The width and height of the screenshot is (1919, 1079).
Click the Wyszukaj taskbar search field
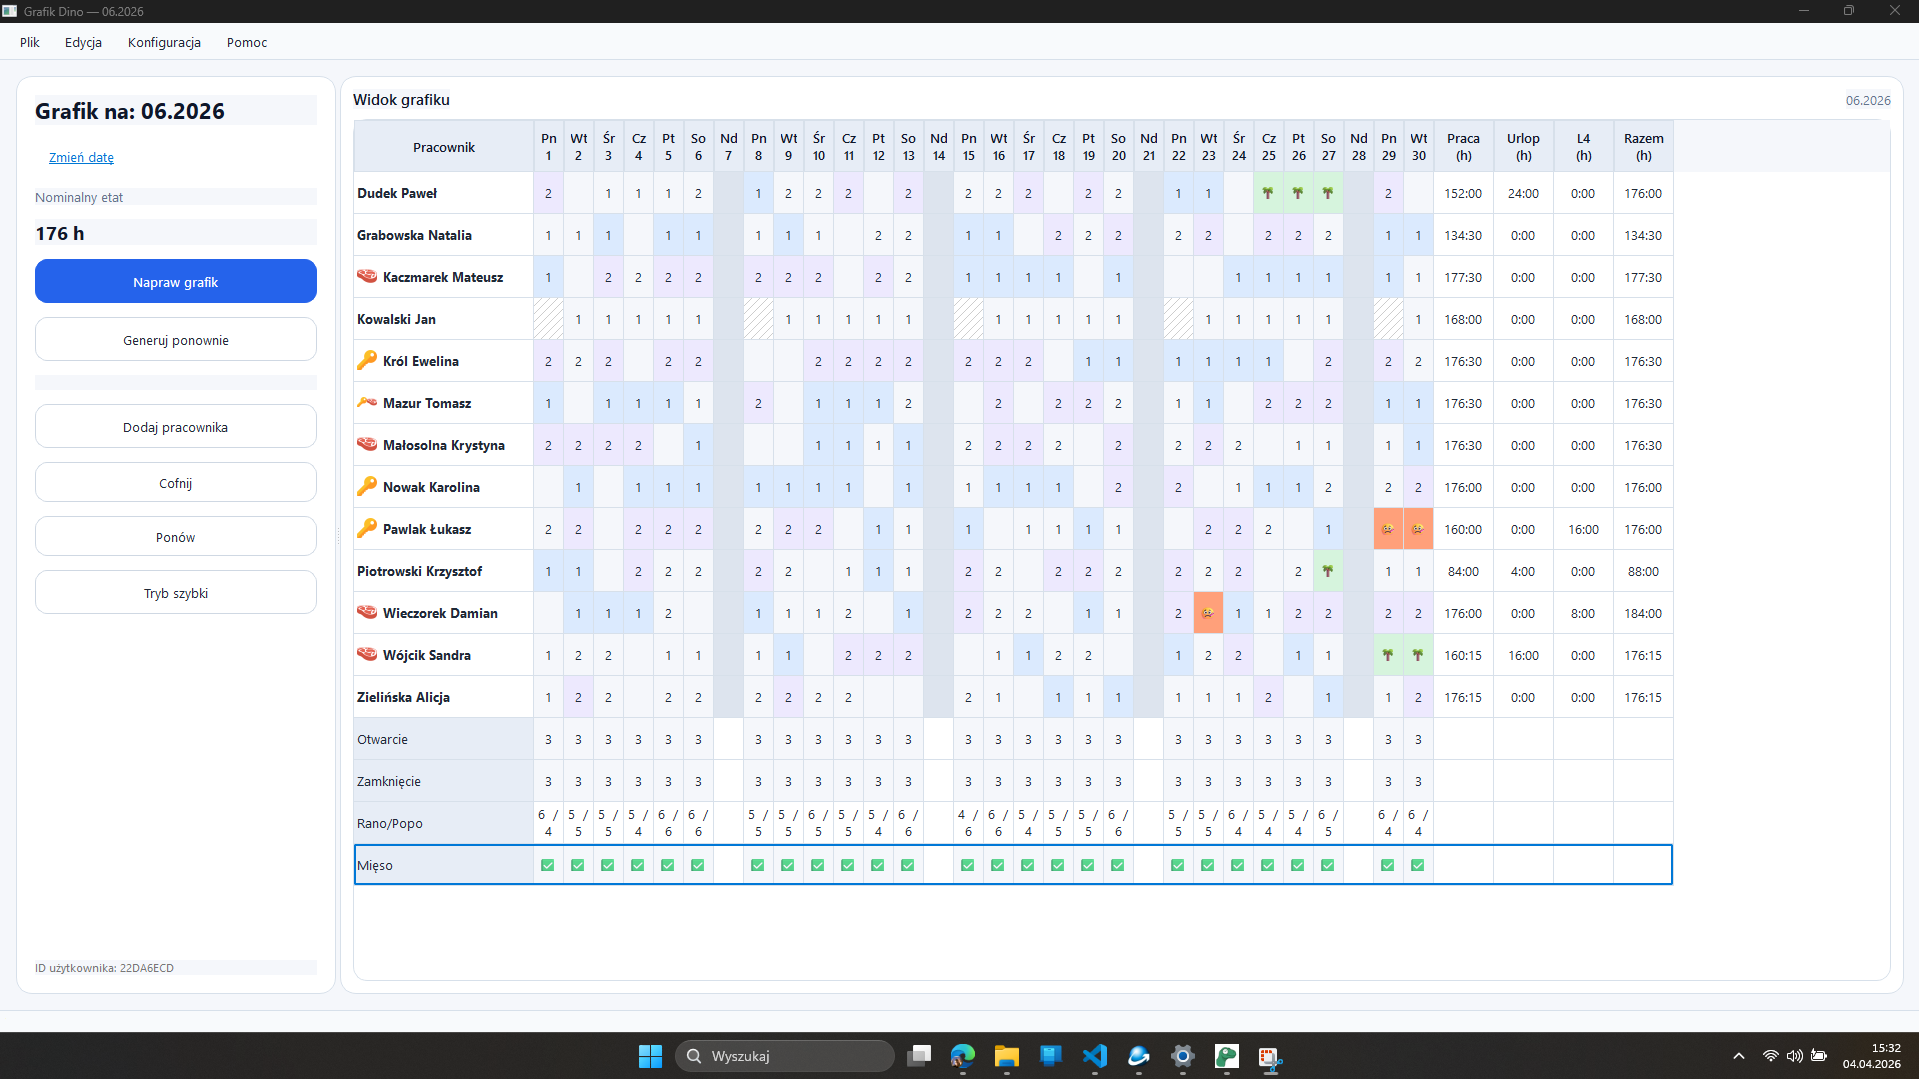[785, 1056]
